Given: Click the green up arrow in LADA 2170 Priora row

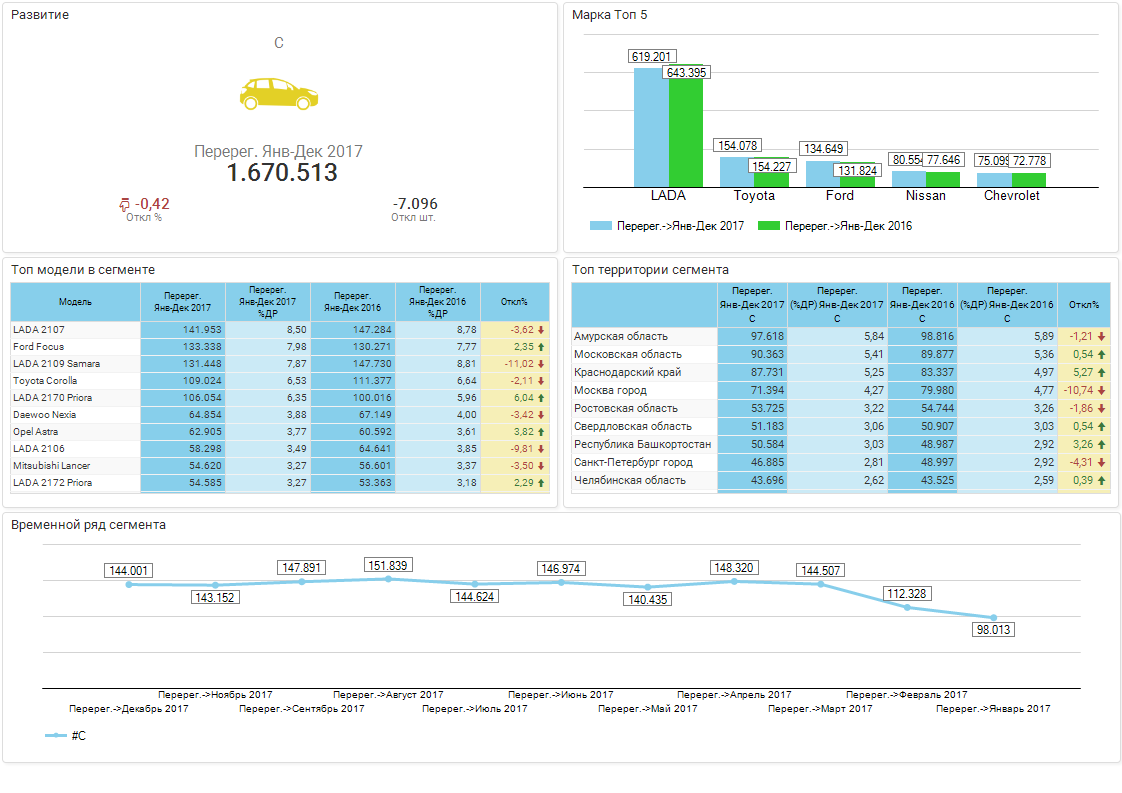Looking at the screenshot, I should (x=541, y=398).
